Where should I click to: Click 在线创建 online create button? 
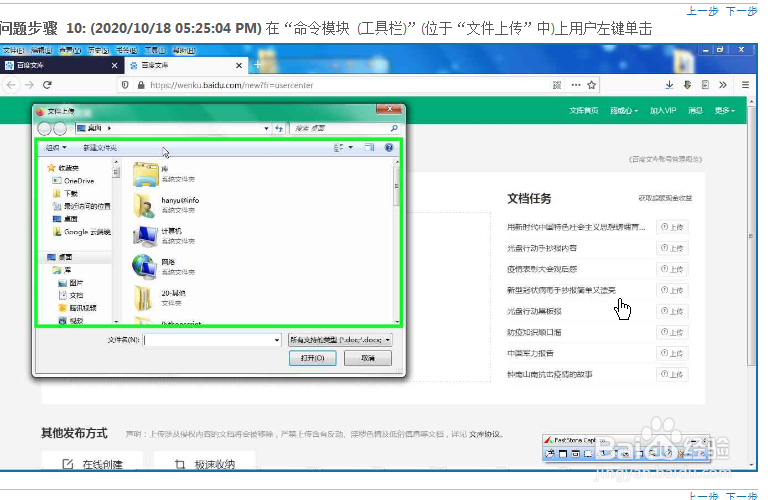click(92, 463)
